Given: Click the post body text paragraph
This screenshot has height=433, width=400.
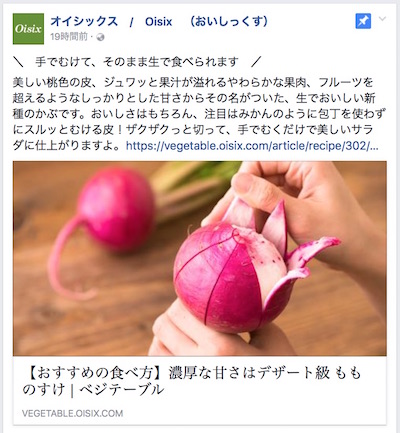Looking at the screenshot, I should coord(199,114).
